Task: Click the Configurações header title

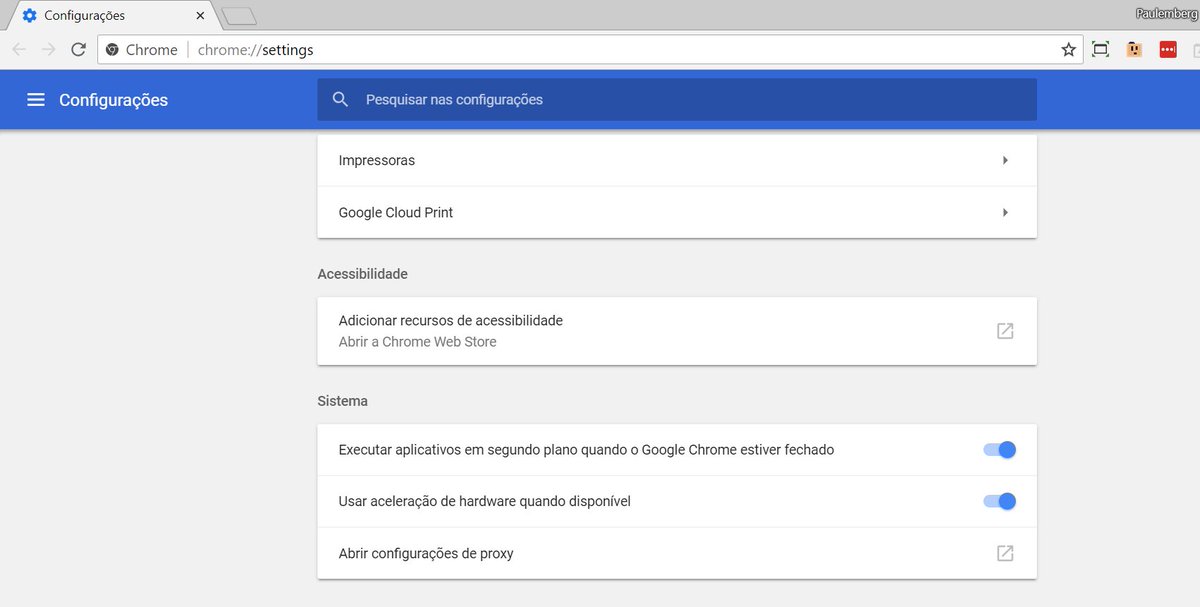Action: pyautogui.click(x=113, y=100)
